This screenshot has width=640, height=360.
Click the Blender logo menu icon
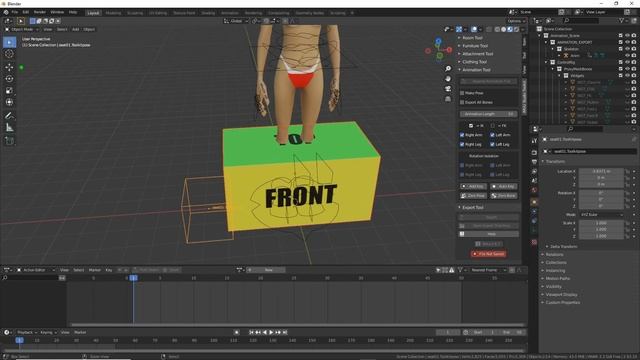pos(6,13)
